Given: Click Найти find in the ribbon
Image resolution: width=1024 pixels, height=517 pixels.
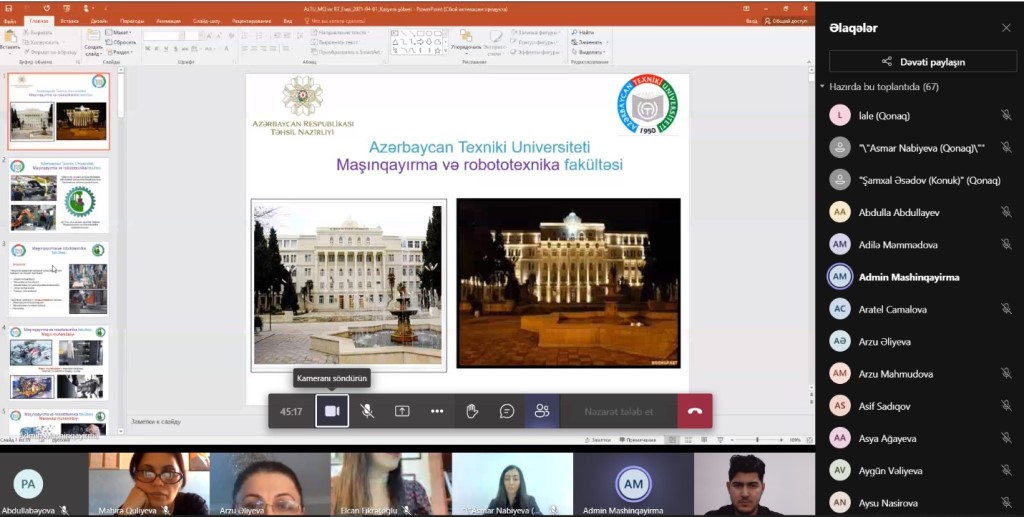Looking at the screenshot, I should (x=583, y=32).
